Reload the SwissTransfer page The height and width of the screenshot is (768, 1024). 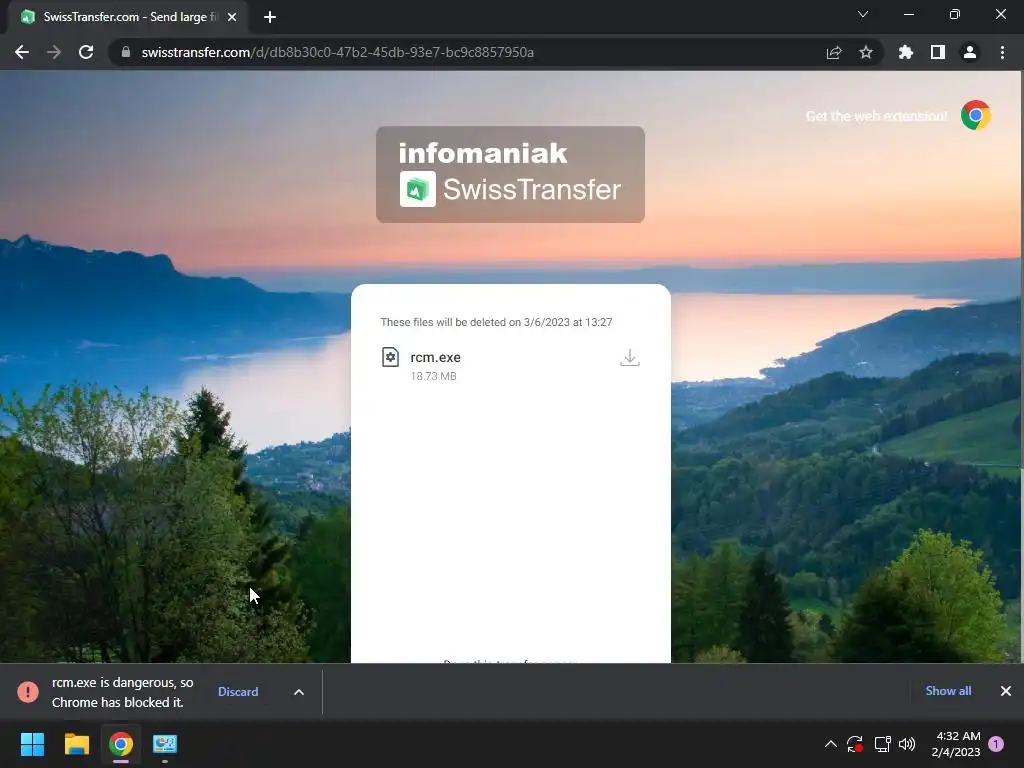click(86, 52)
